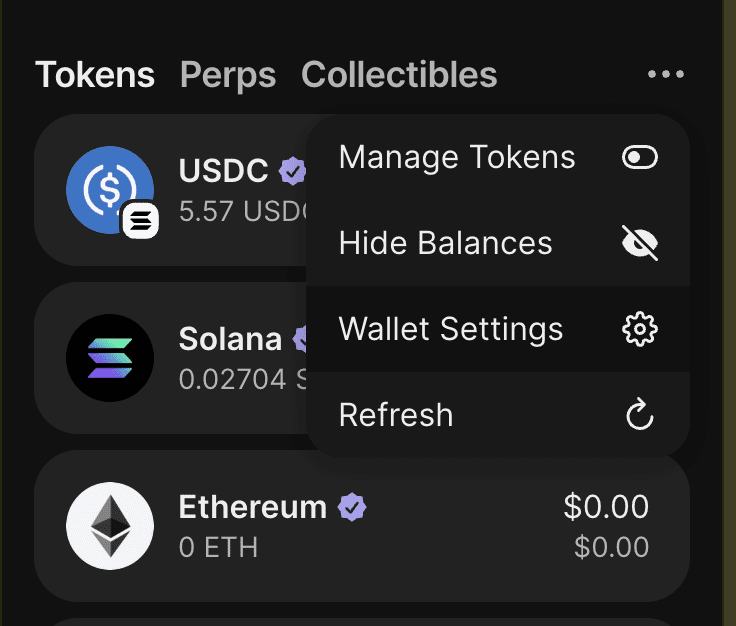The image size is (736, 626).
Task: Toggle the Manage Tokens switch icon
Action: click(x=639, y=158)
